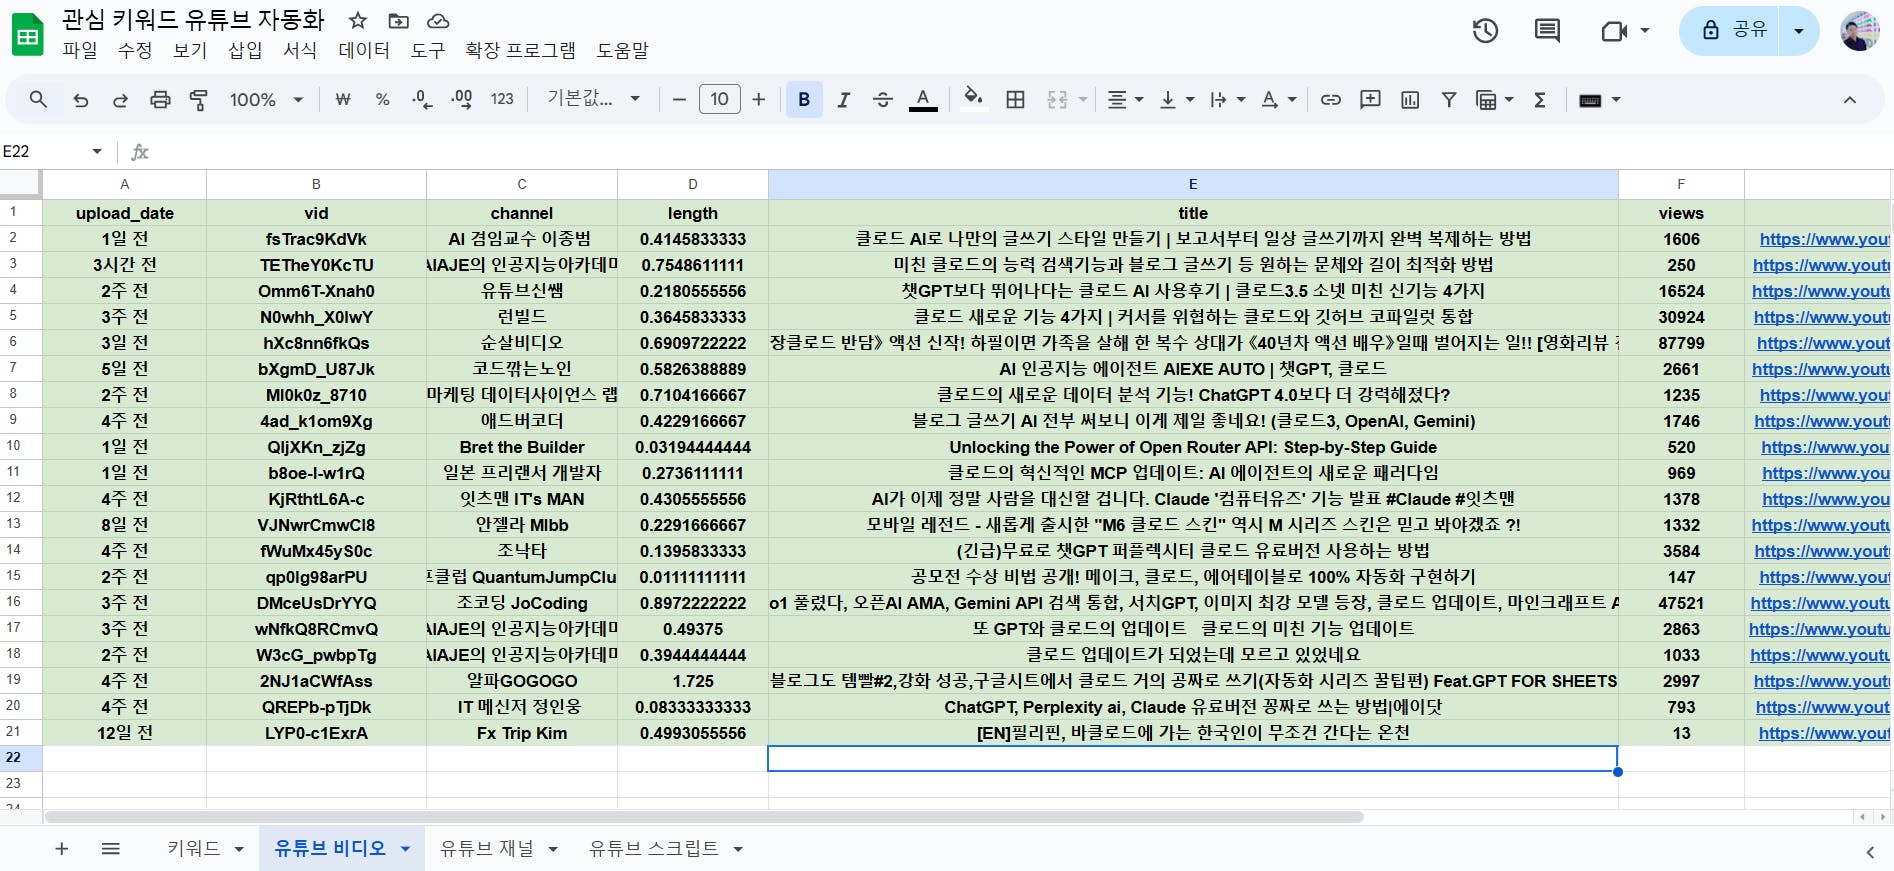The height and width of the screenshot is (871, 1894).
Task: Open the cell borders tool
Action: pyautogui.click(x=1015, y=100)
